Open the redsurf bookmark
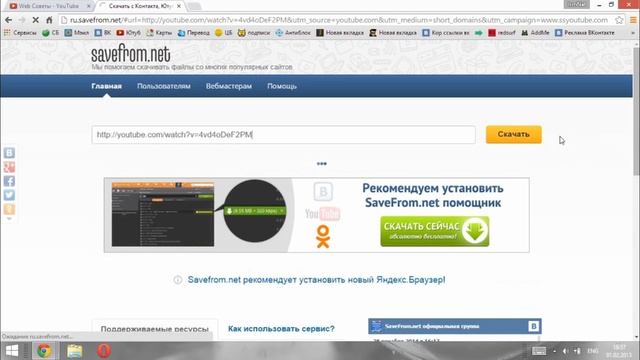 (502, 33)
